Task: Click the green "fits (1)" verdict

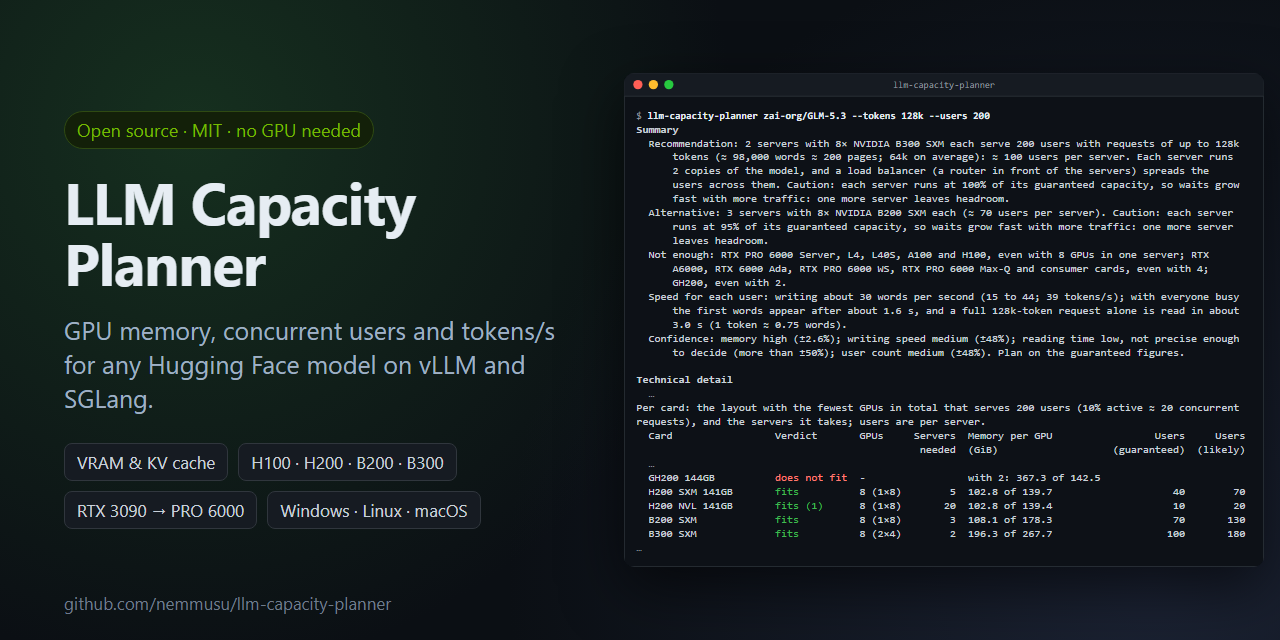Action: point(799,506)
